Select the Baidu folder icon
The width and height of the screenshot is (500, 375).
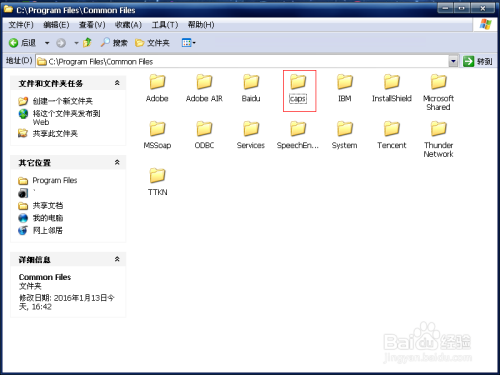tap(251, 82)
